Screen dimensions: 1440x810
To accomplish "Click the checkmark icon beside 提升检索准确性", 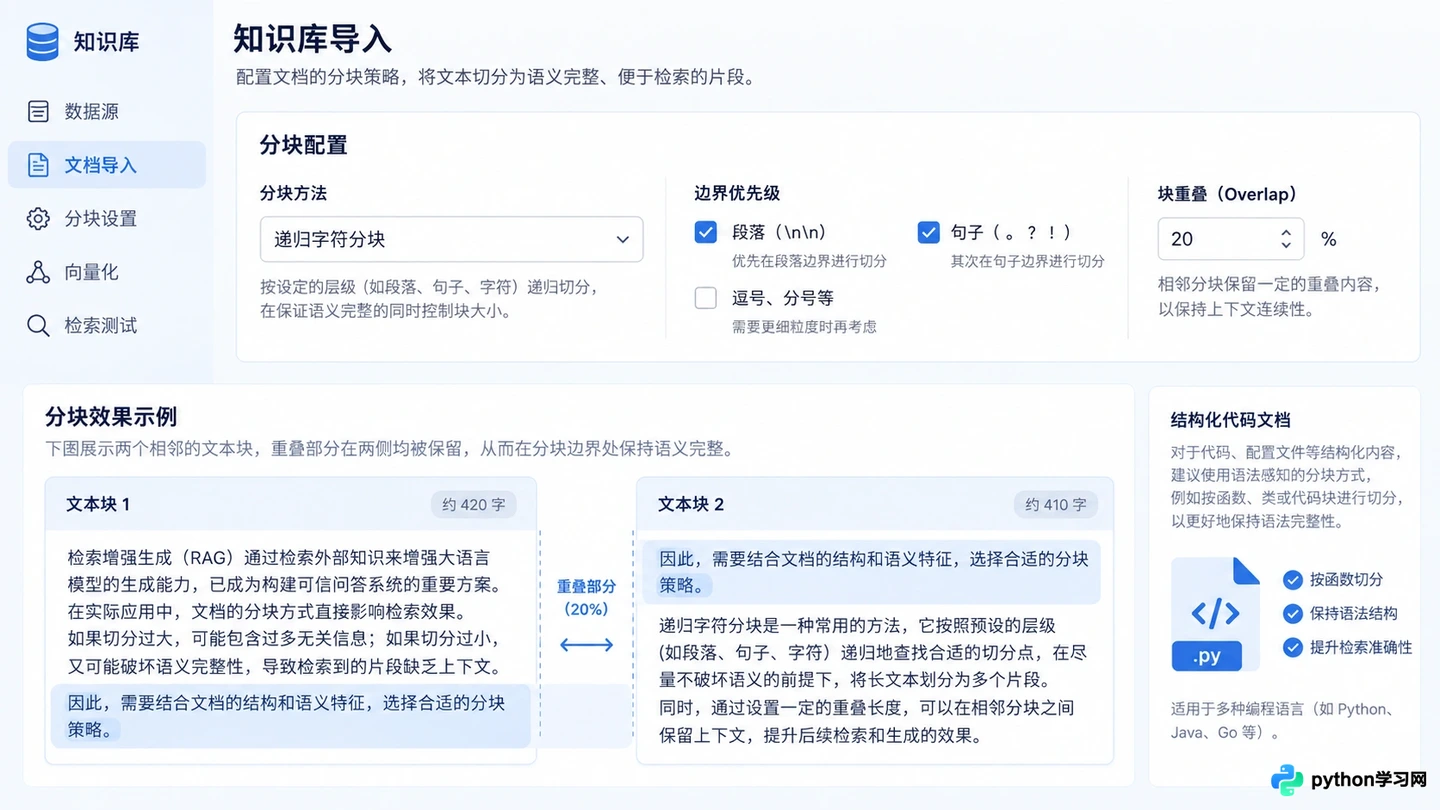I will tap(1293, 647).
